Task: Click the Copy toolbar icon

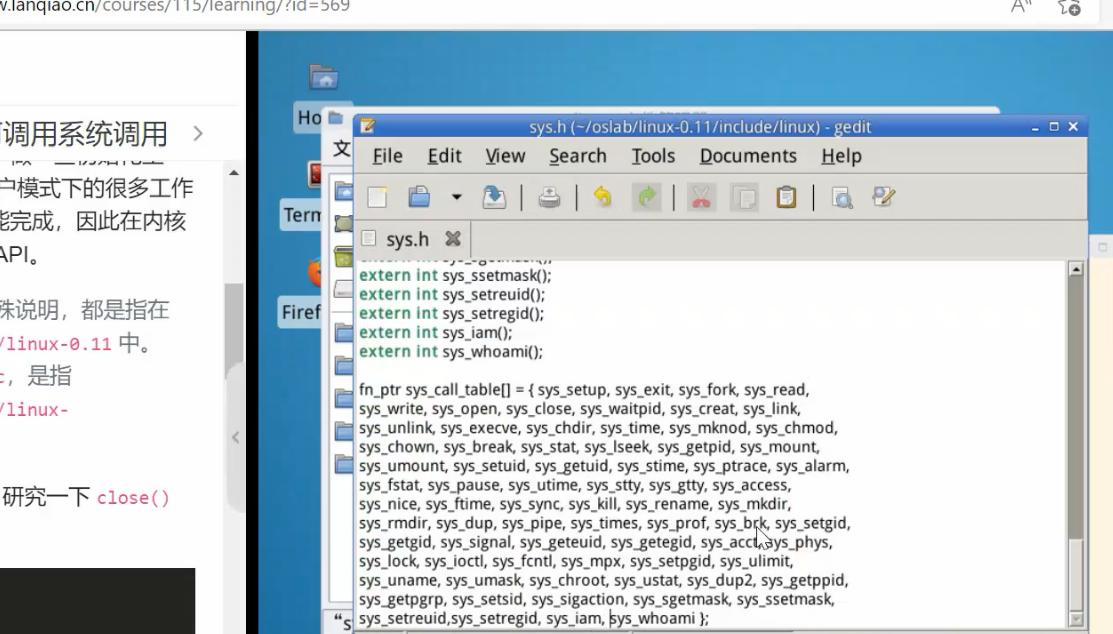Action: (x=744, y=197)
